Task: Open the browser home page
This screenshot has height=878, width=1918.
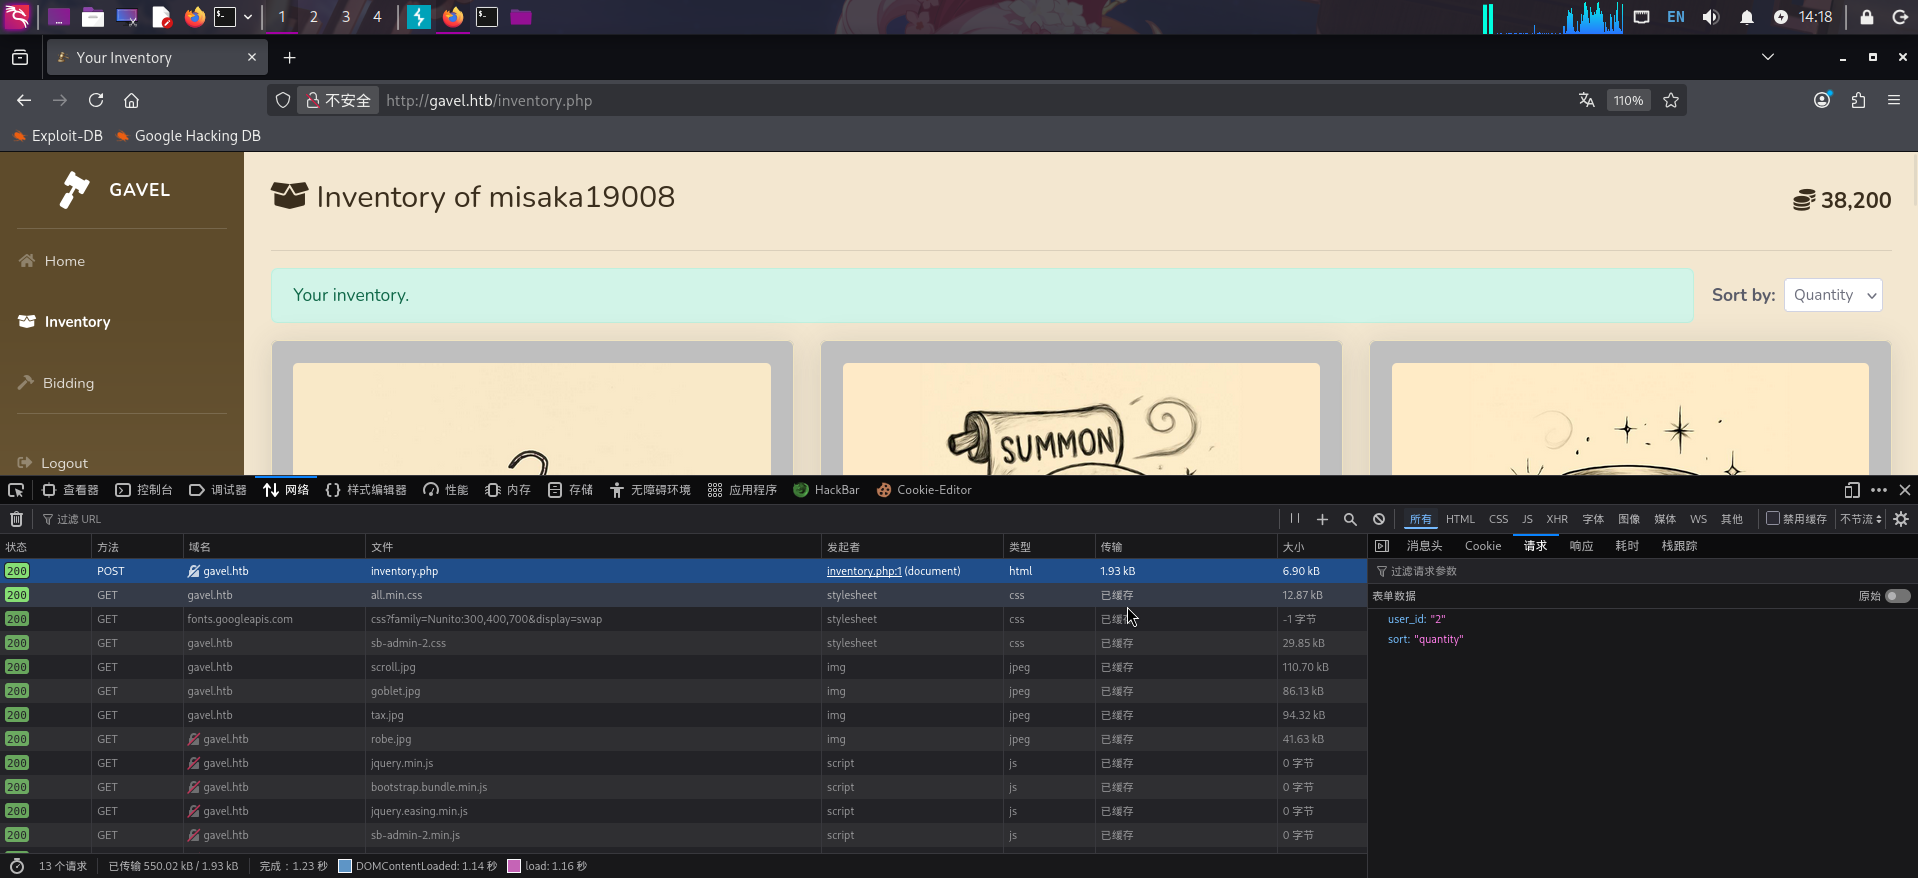Action: (x=131, y=100)
